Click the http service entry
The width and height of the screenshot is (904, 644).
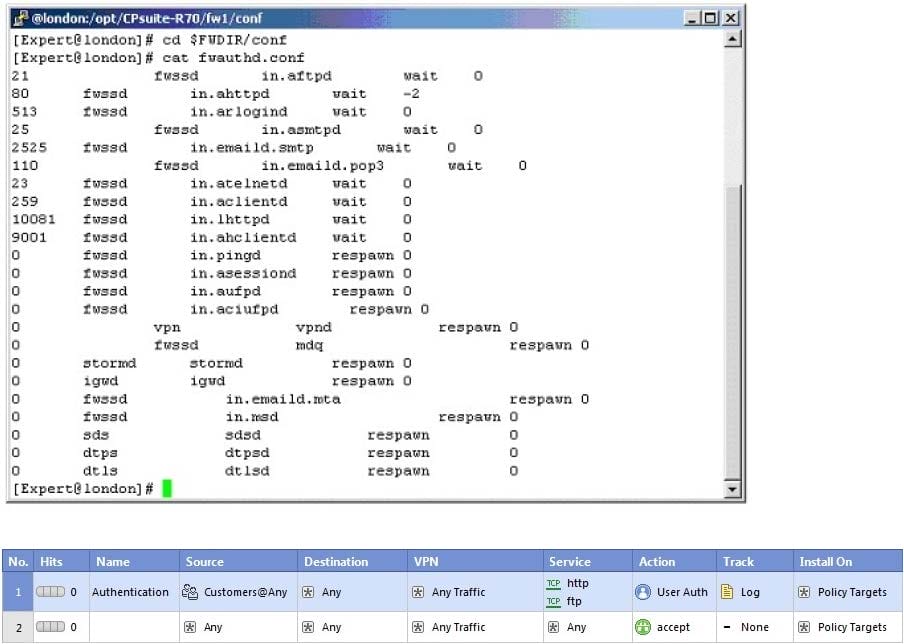click(578, 583)
